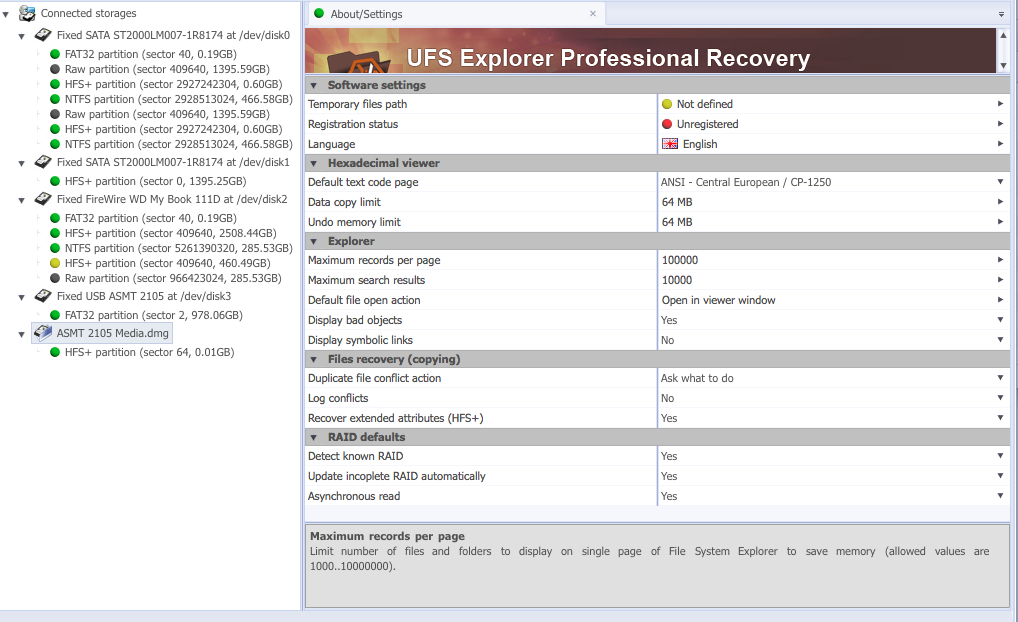
Task: Click the FireWire WD My Book disk icon
Action: click(x=43, y=199)
